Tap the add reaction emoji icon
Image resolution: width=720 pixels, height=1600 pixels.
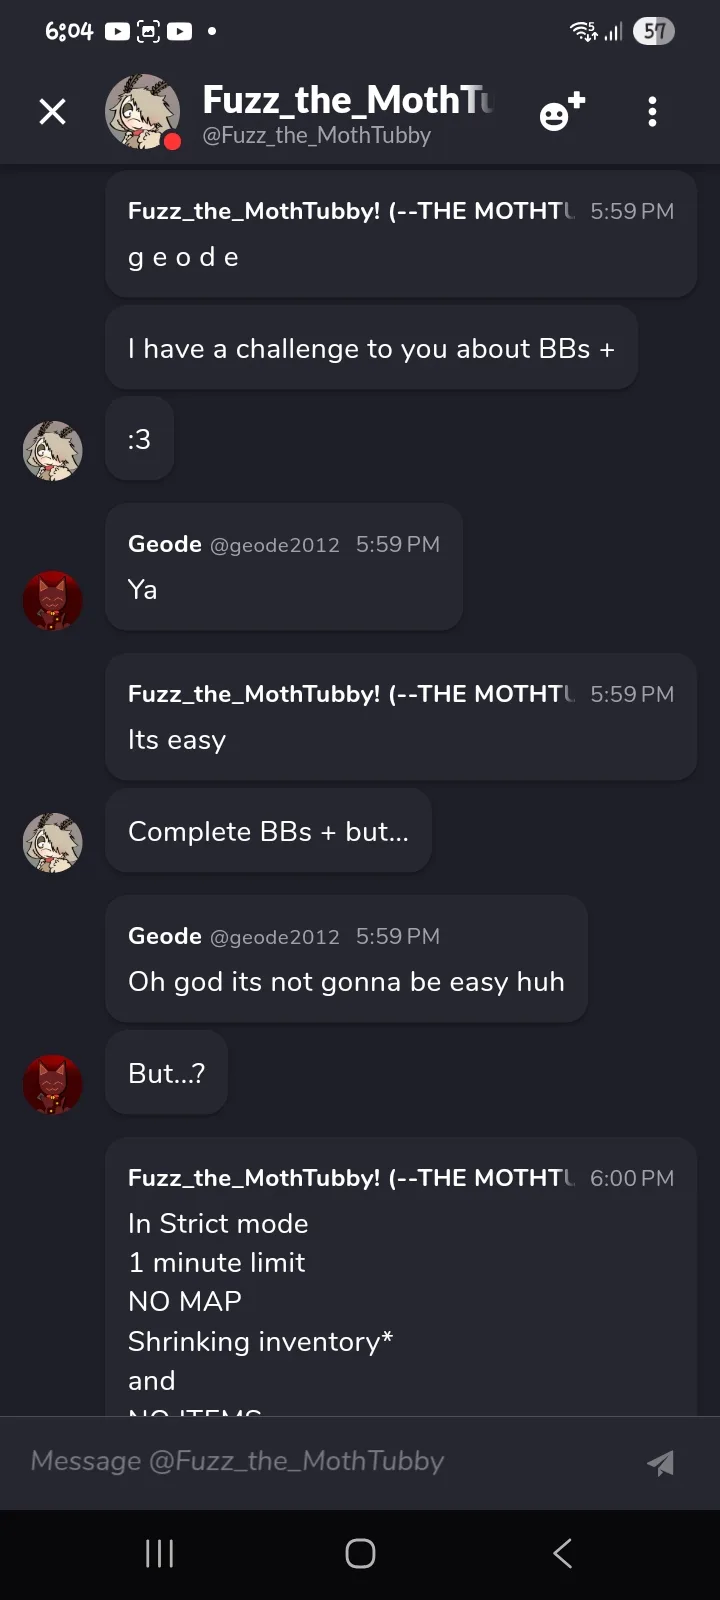tap(562, 111)
